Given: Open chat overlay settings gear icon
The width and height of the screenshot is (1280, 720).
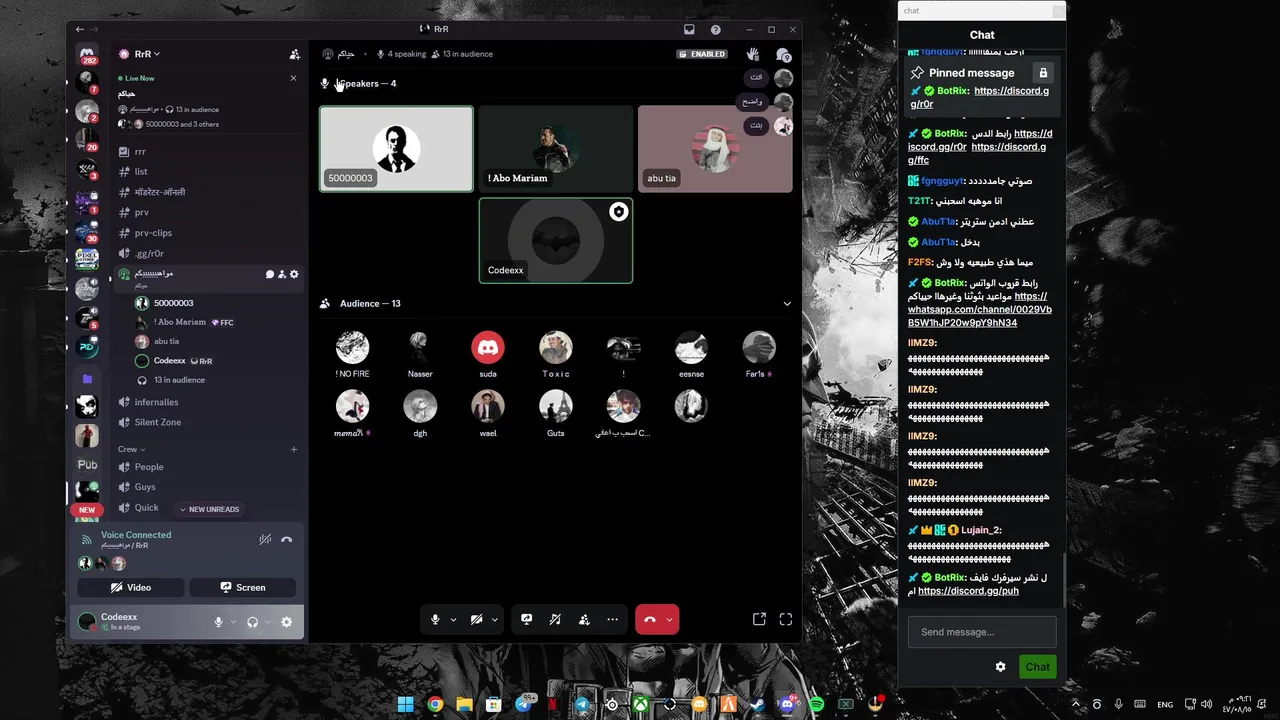Looking at the screenshot, I should [1000, 667].
